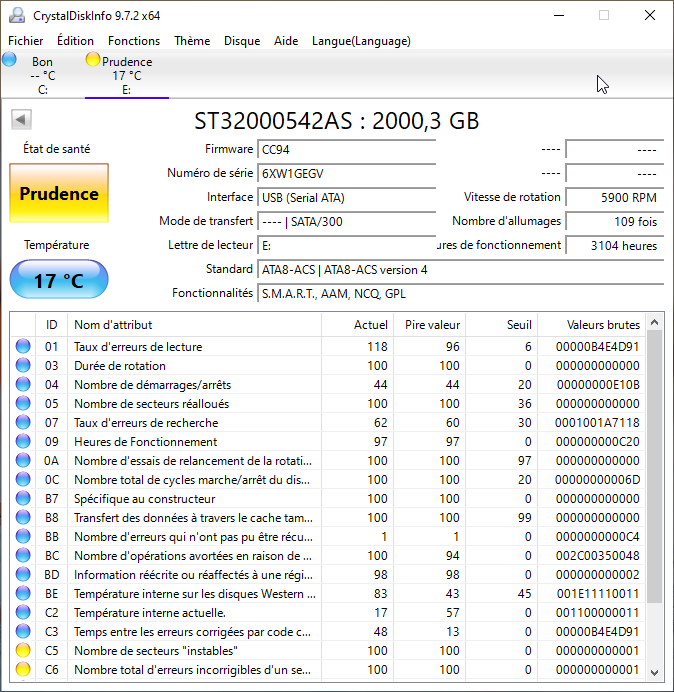Click the disk title ST32000542AS : 2000,3 GB

point(337,120)
